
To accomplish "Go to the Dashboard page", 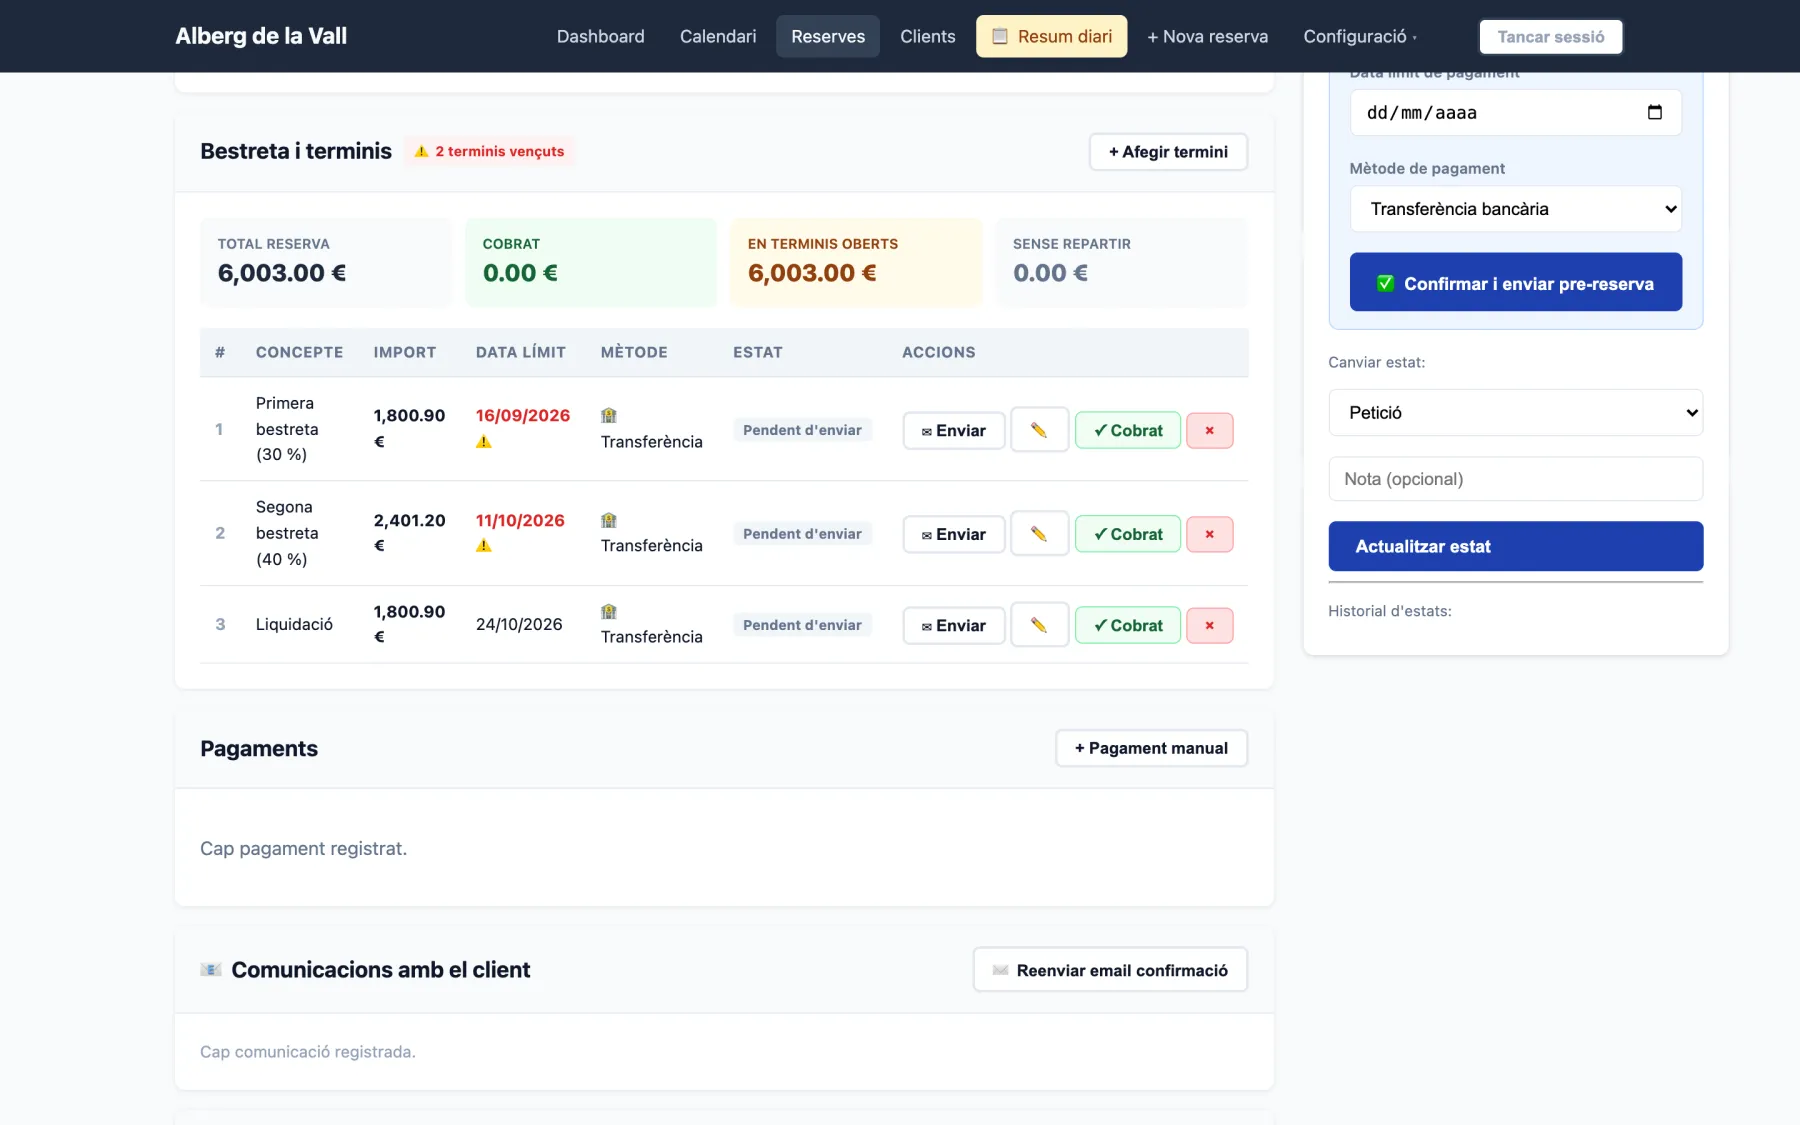I will click(600, 36).
